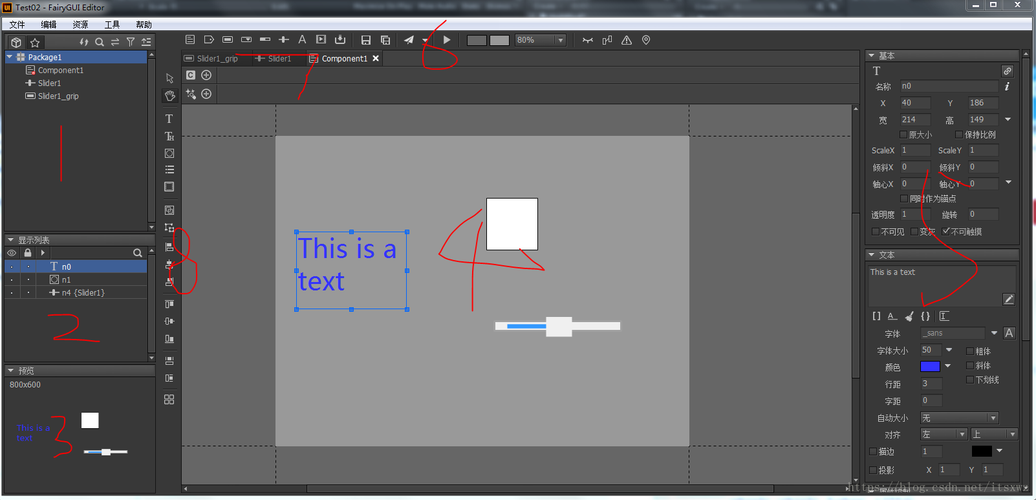This screenshot has height=500, width=1036.
Task: Open the 编辑 menu
Action: 49,24
